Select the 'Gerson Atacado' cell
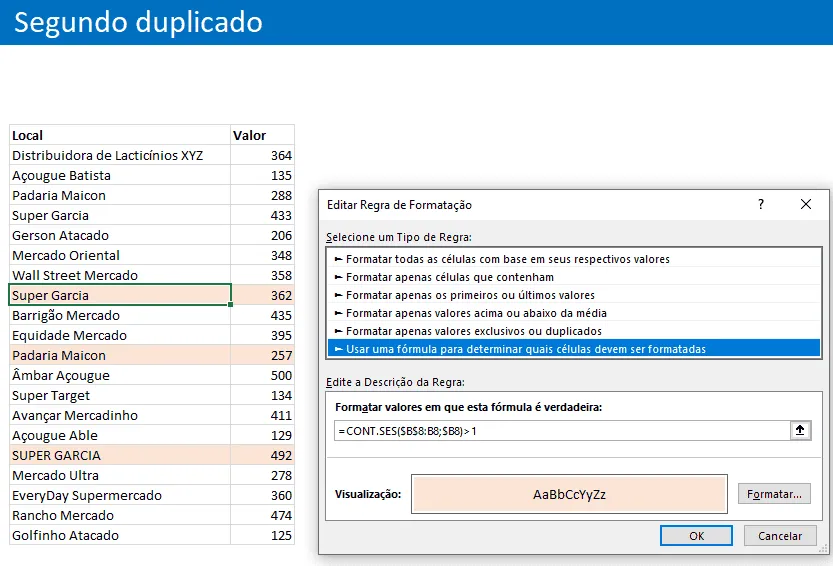Image resolution: width=833 pixels, height=566 pixels. (120, 235)
